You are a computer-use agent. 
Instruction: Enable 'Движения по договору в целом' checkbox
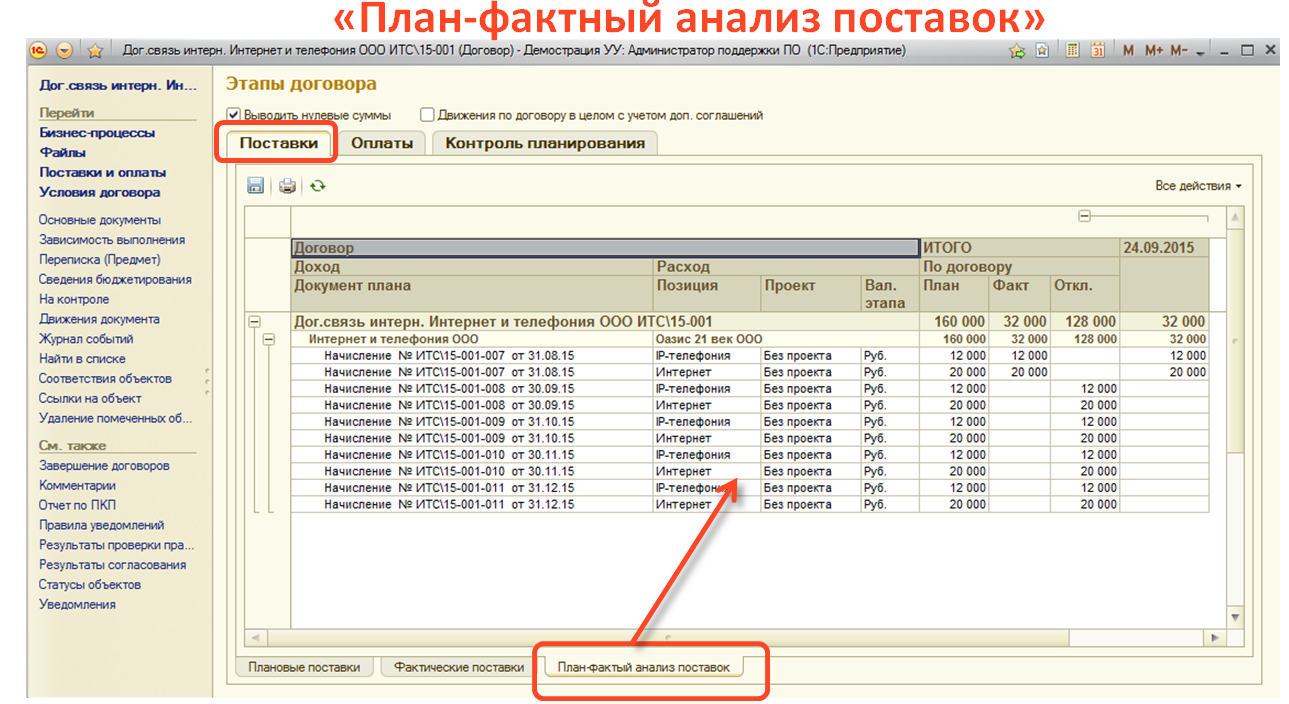click(x=427, y=115)
